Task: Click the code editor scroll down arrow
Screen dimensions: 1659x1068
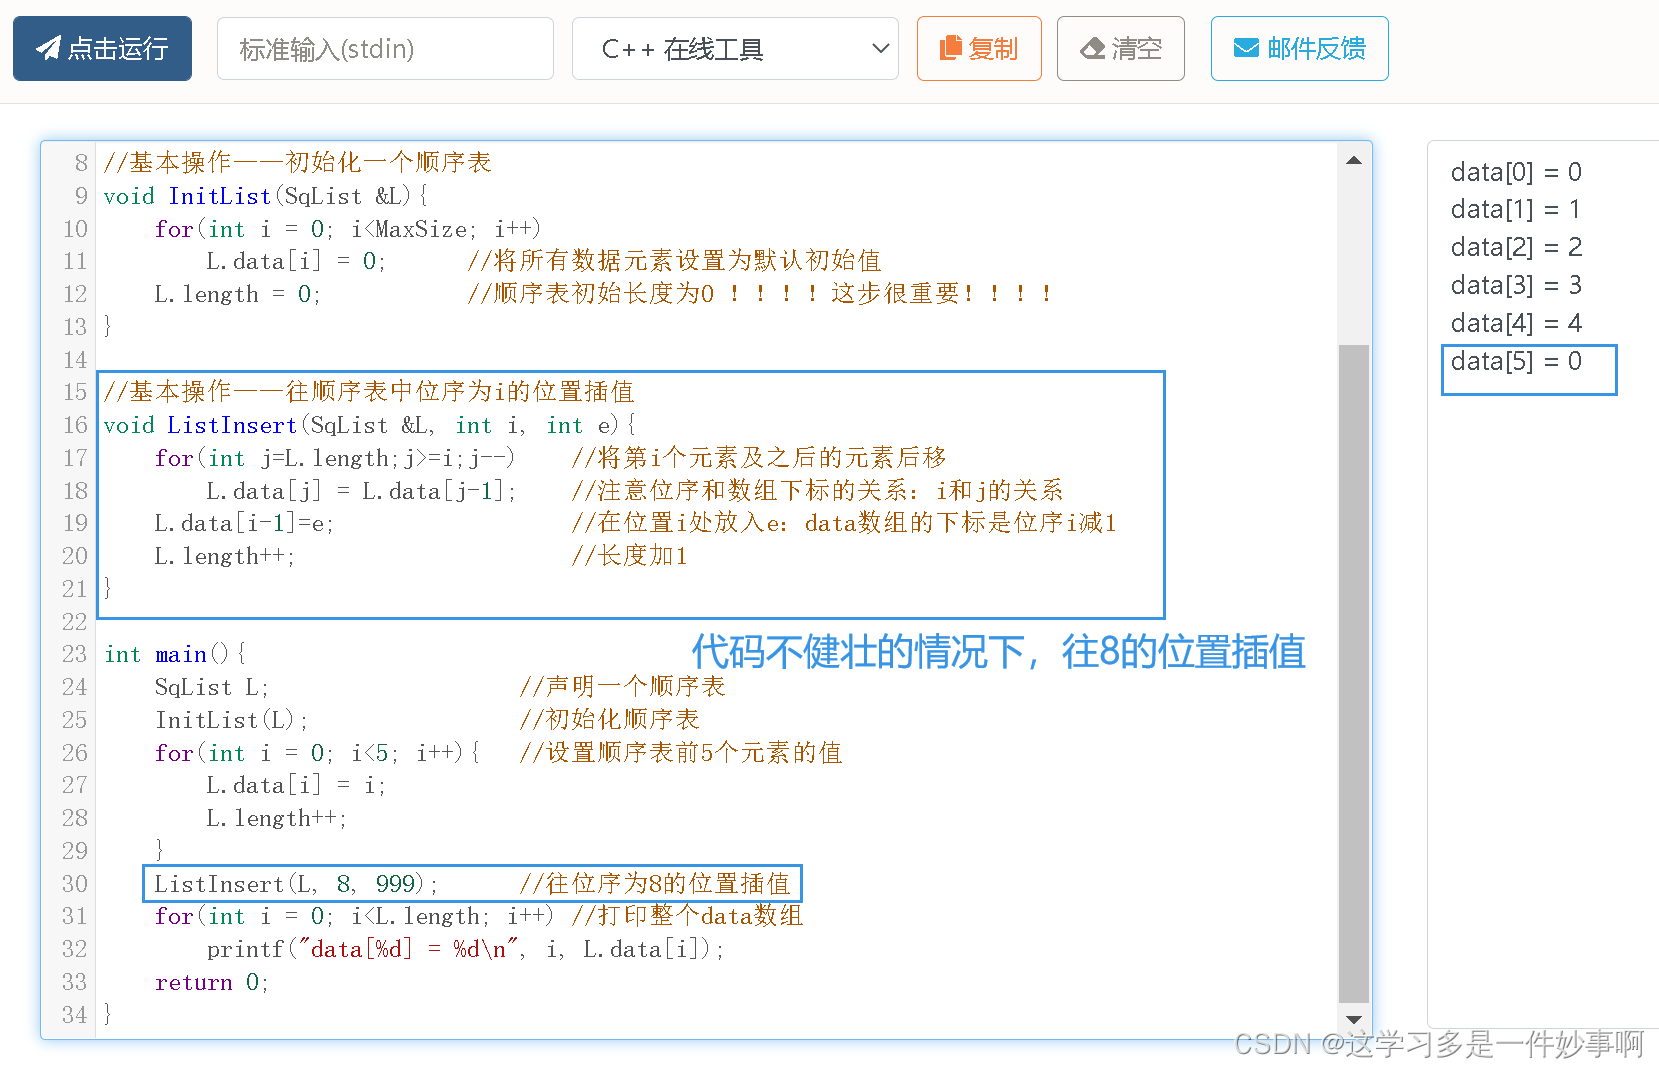Action: [1354, 1020]
